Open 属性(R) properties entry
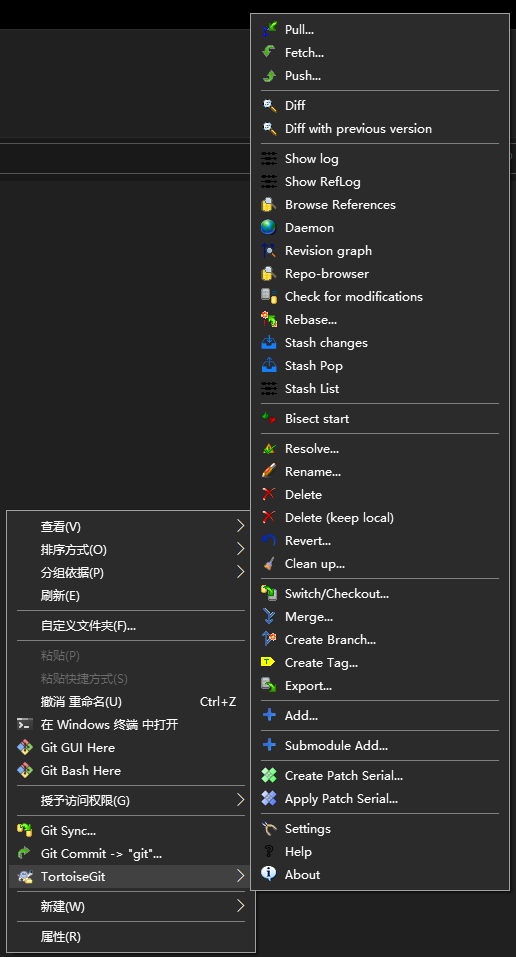The image size is (516, 957). (131, 936)
